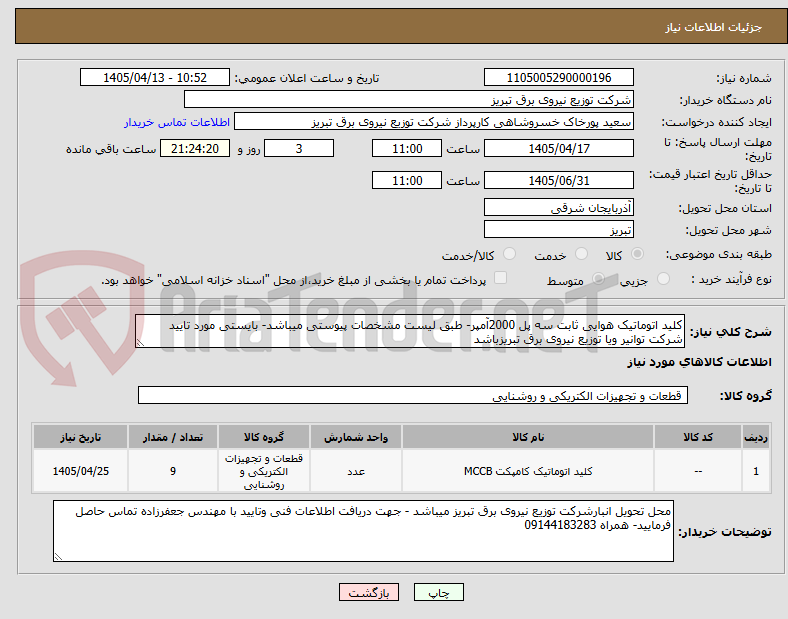The height and width of the screenshot is (619, 788).
Task: Click the resize handle of buyer notes textarea
Action: 58,557
